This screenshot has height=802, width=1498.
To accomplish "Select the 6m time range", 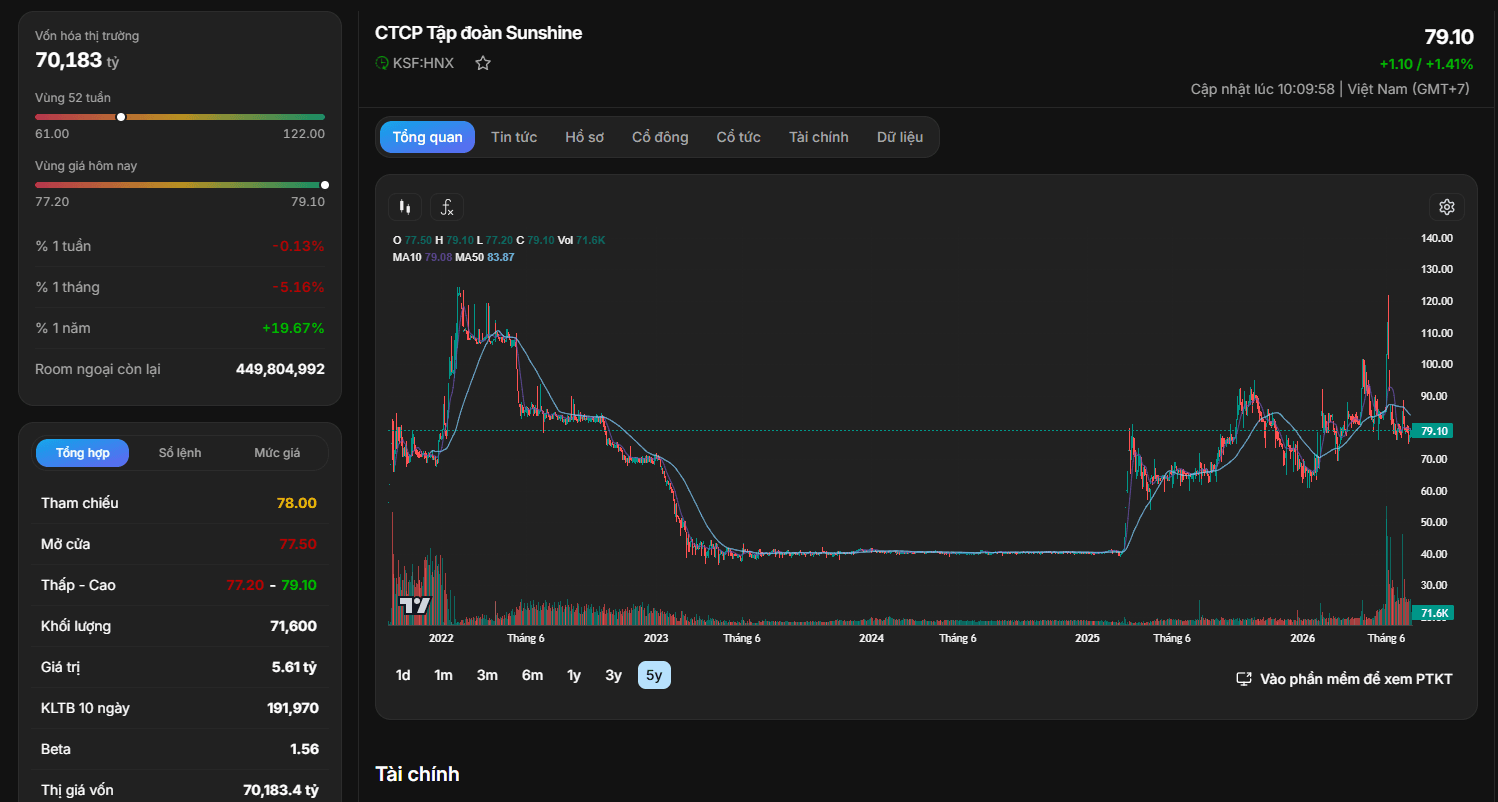I will click(x=532, y=675).
